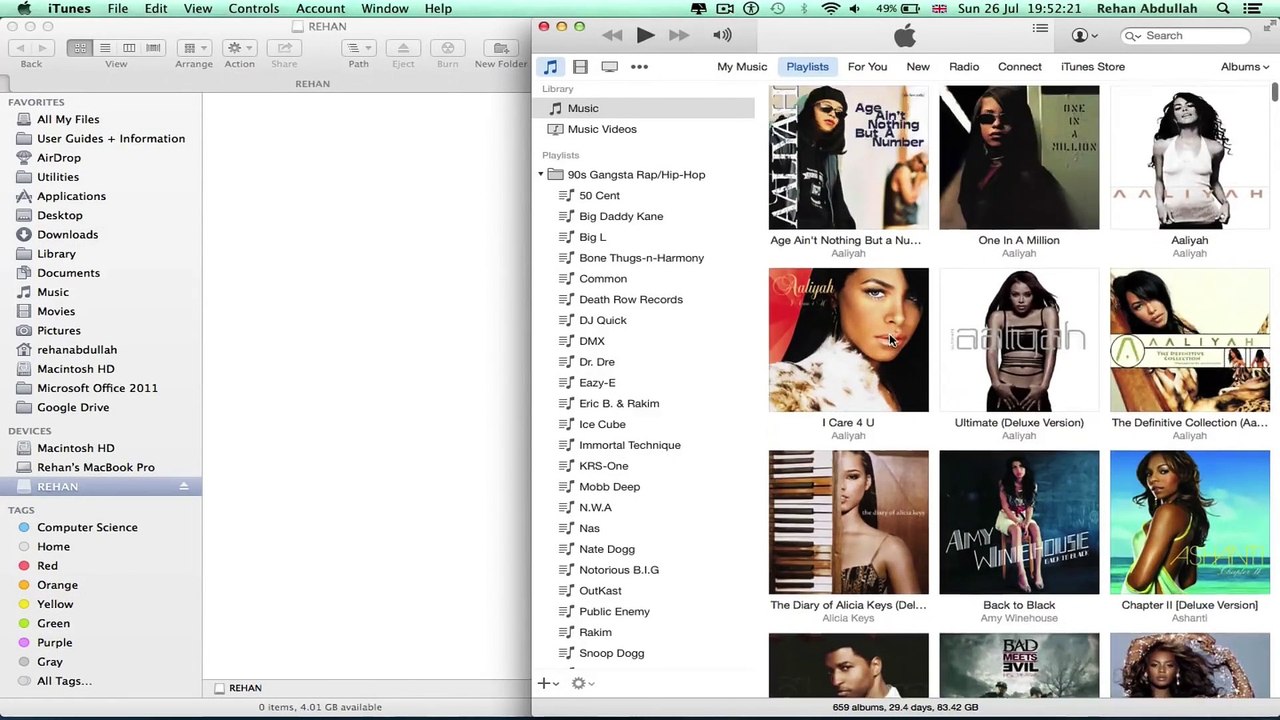Click the Amy Winehouse artist name link
This screenshot has width=1280, height=720.
coord(1019,618)
